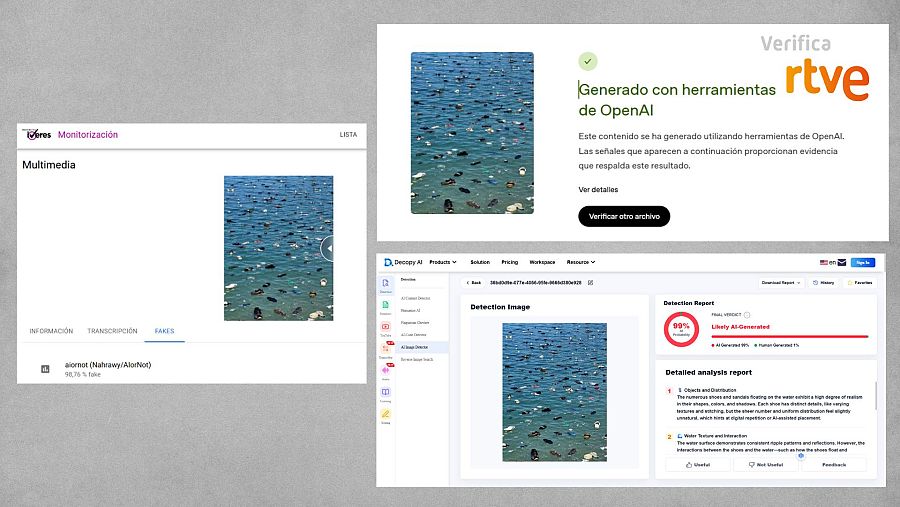Image resolution: width=900 pixels, height=507 pixels.
Task: Click the bar chart icon beside aiornot result
Action: click(45, 369)
